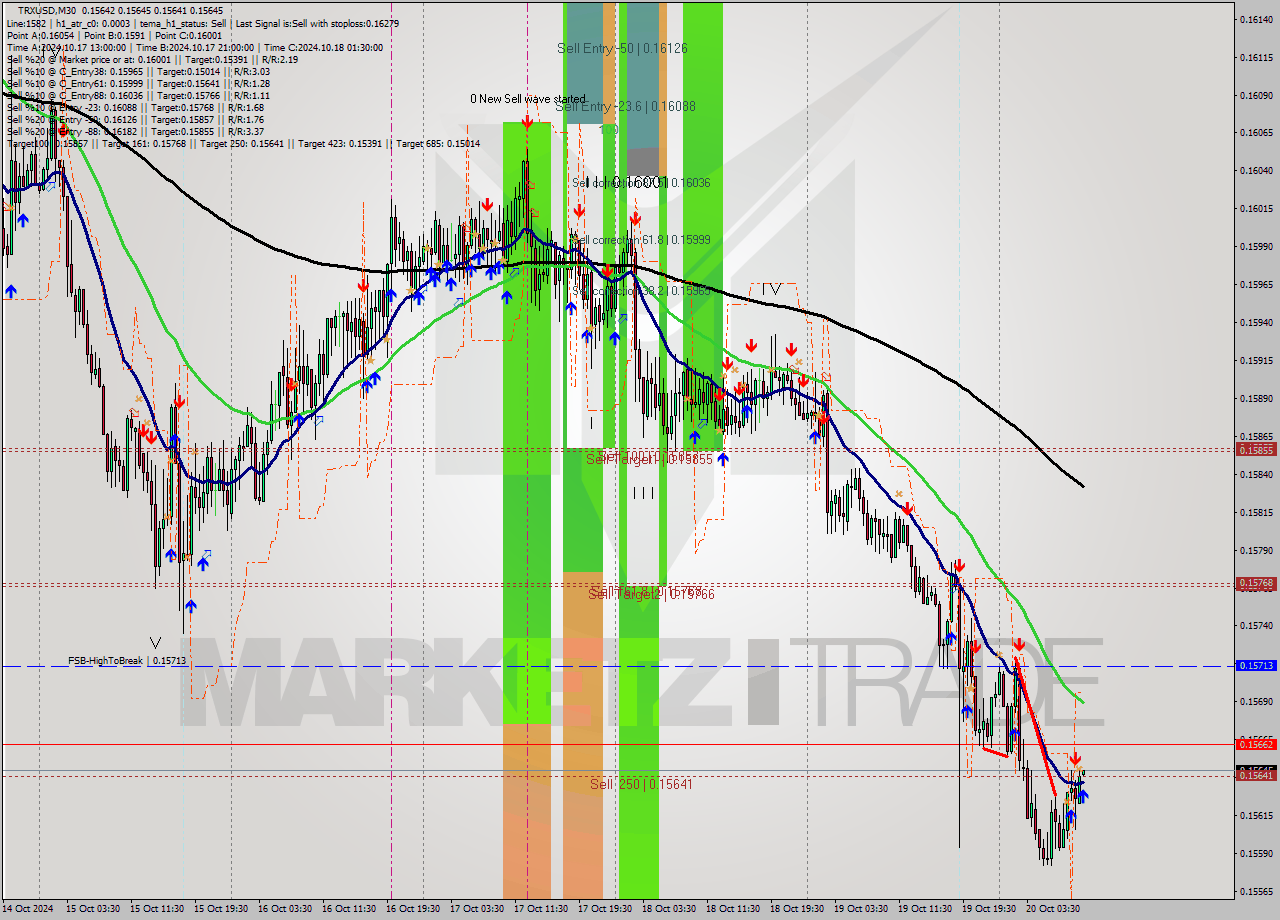Click the '16 Oct 03:30' time label
This screenshot has width=1280, height=920.
pyautogui.click(x=285, y=909)
